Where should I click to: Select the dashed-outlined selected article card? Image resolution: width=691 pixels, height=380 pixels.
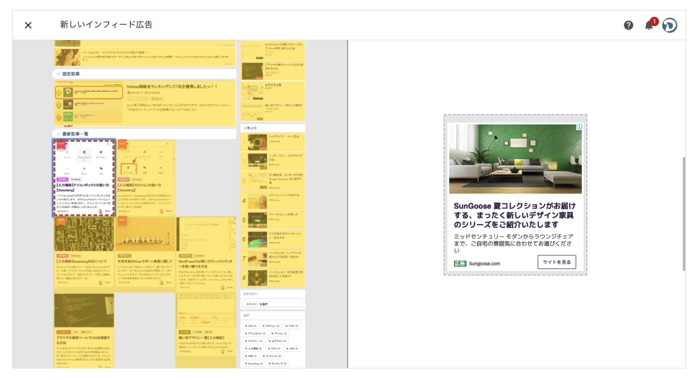84,178
